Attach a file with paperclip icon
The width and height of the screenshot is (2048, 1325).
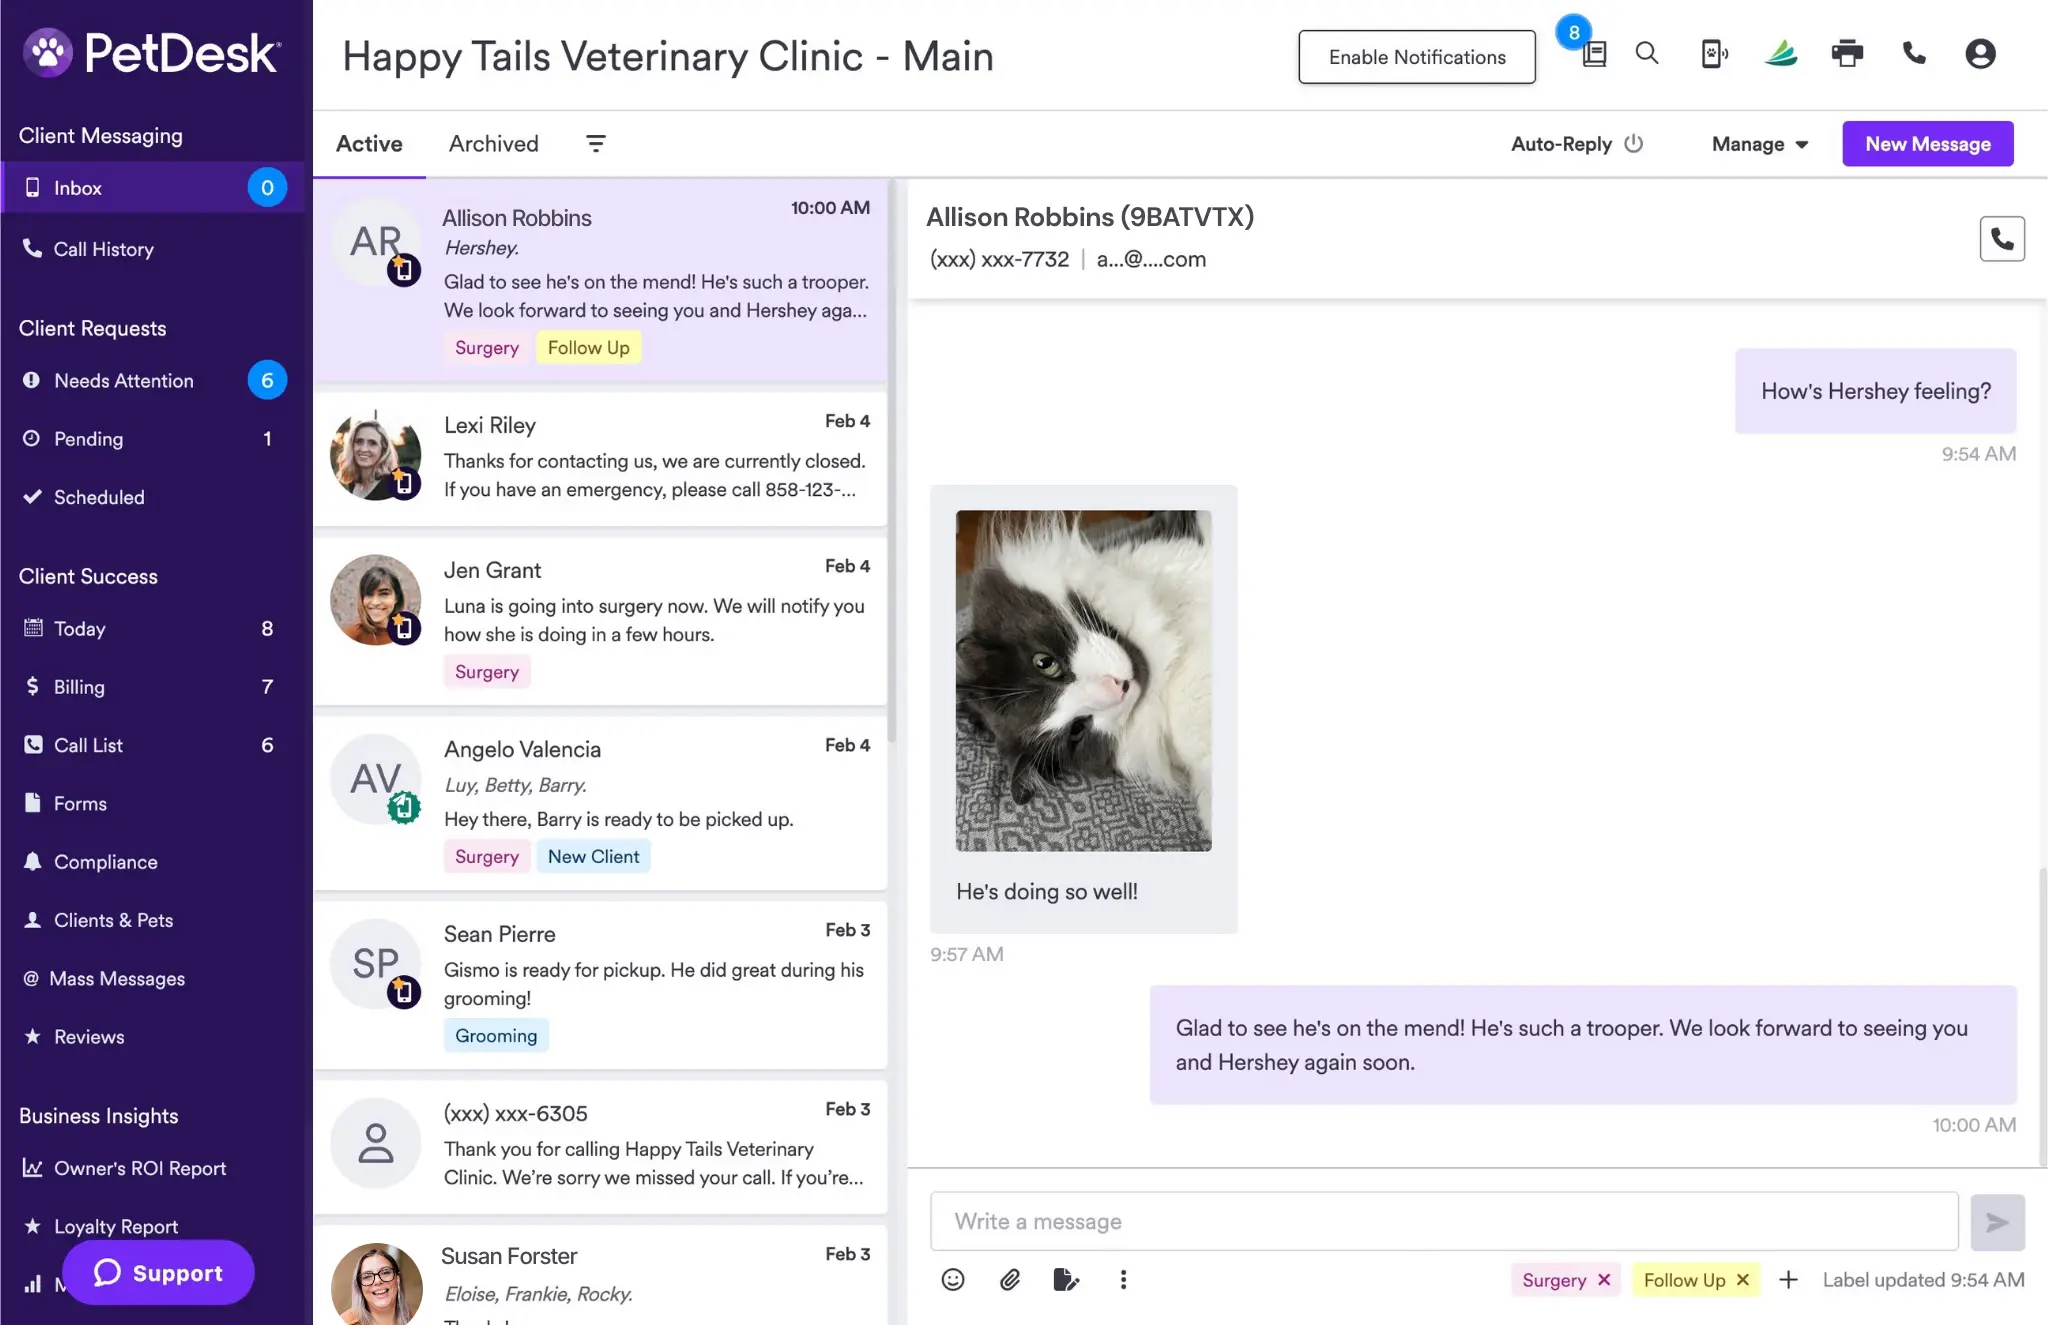click(1010, 1280)
